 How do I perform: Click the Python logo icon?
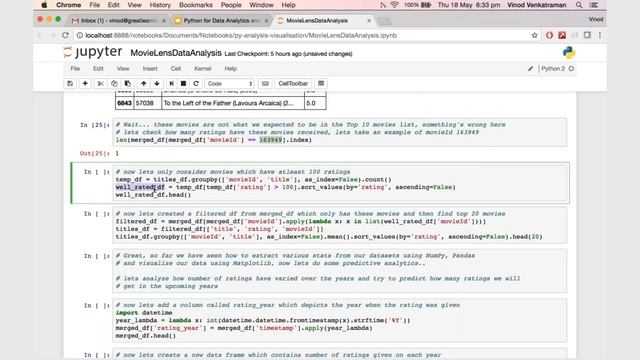pyautogui.click(x=569, y=53)
